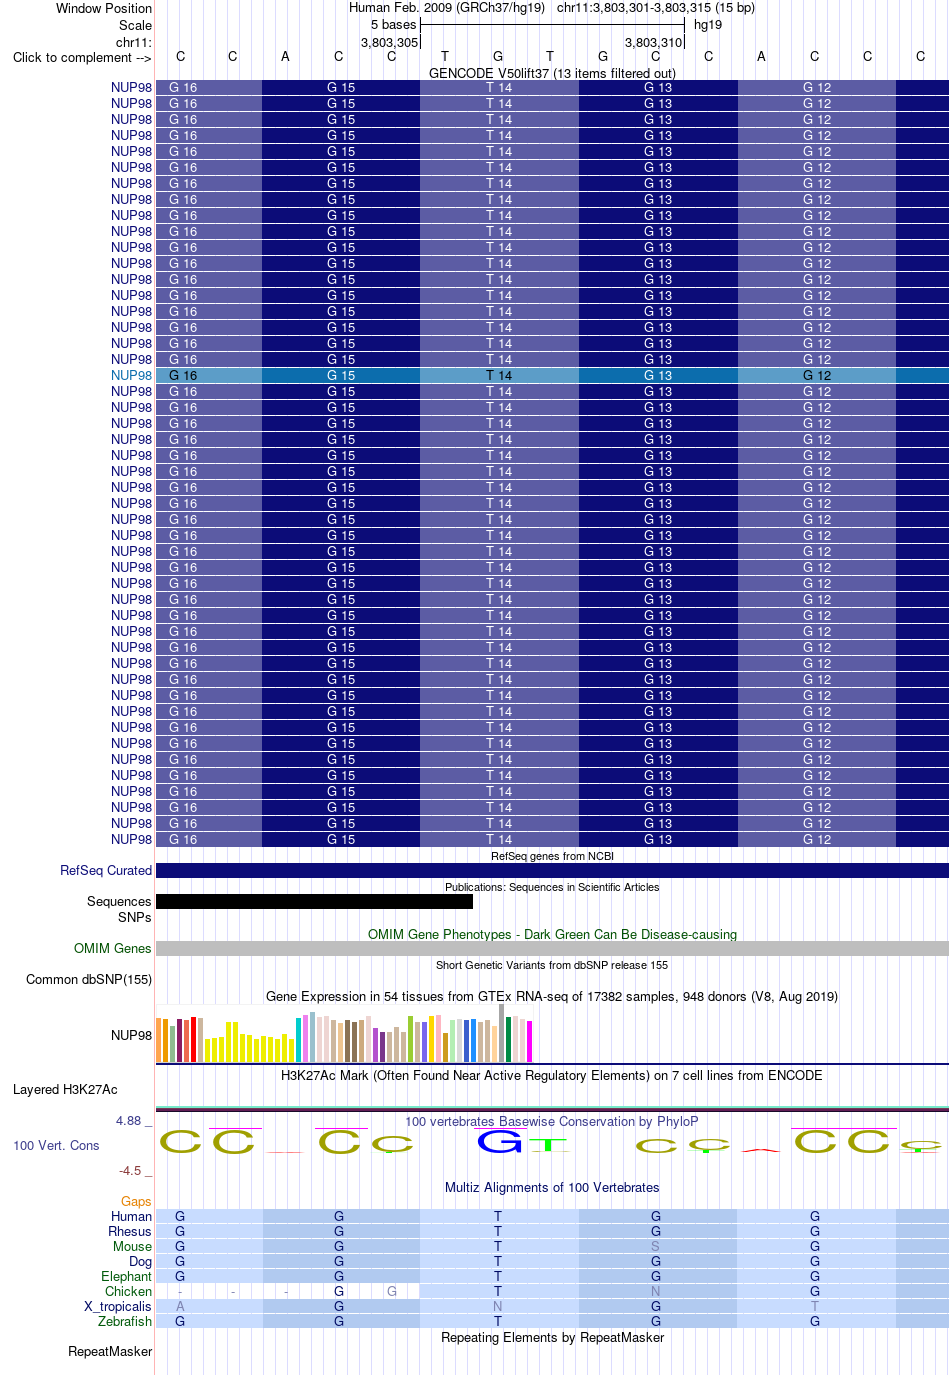Click the 'Click to complement -->' label

(x=82, y=57)
